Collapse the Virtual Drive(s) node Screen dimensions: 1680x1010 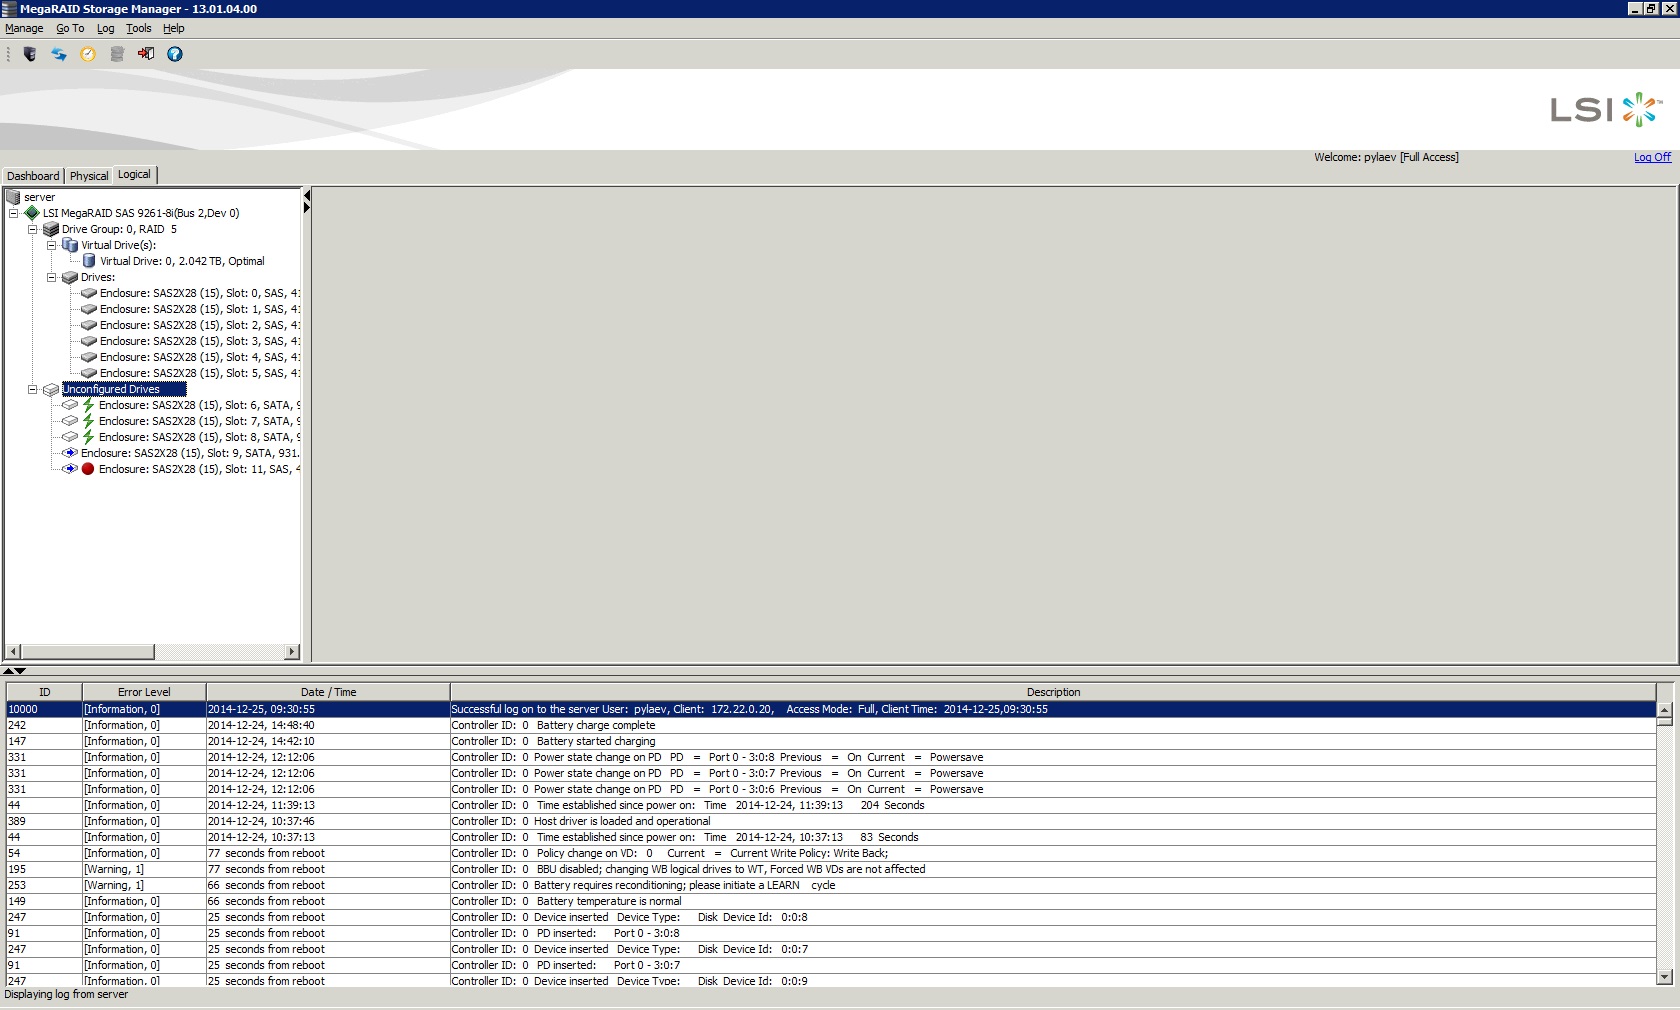pos(51,245)
